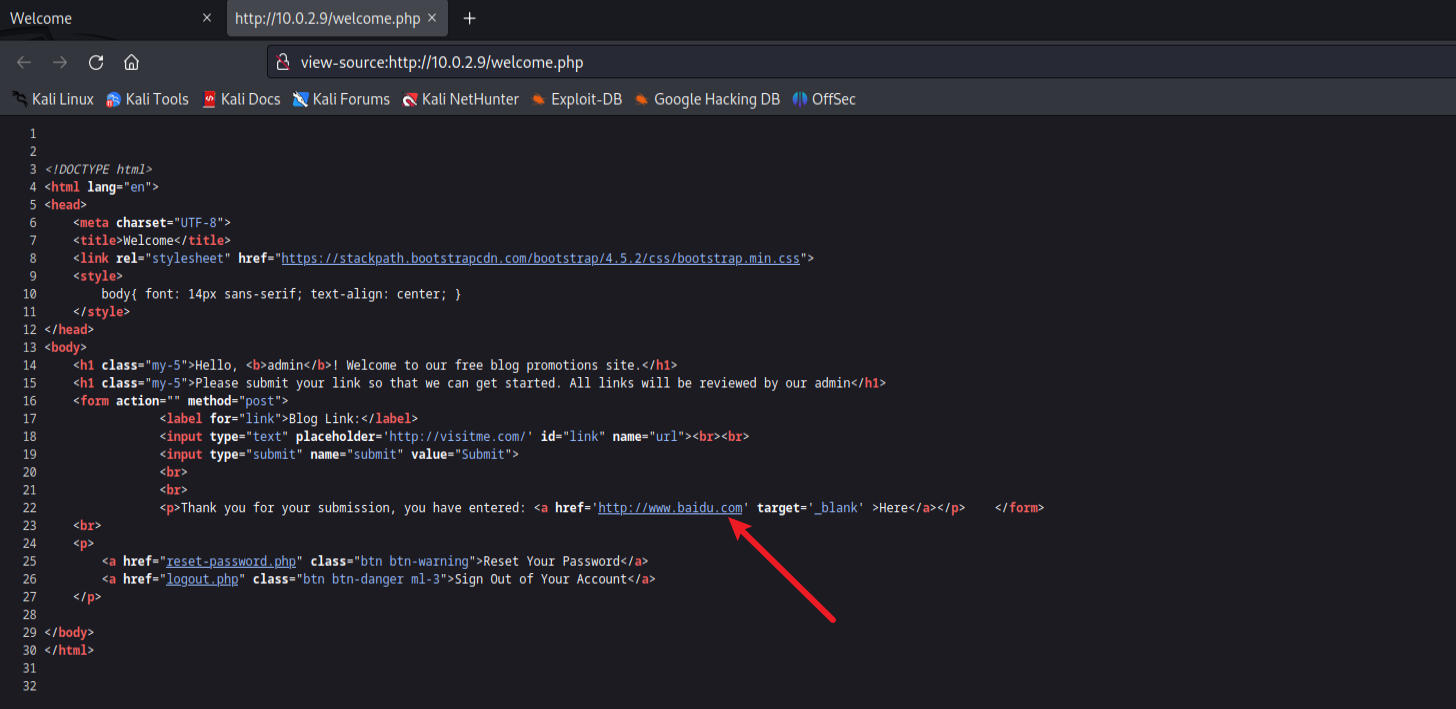This screenshot has height=709, width=1456.
Task: Open Kali Linux bookmark
Action: [53, 99]
